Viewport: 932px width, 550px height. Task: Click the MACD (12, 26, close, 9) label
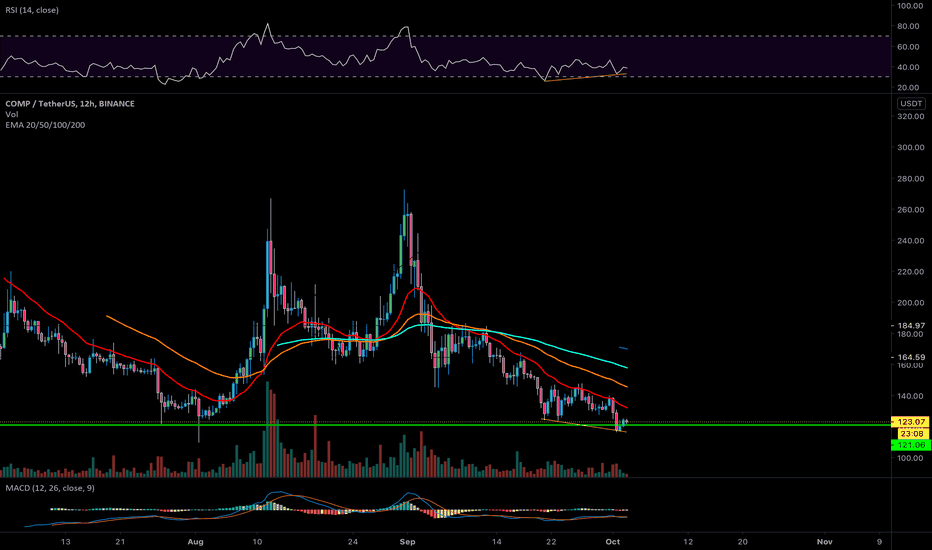point(50,488)
